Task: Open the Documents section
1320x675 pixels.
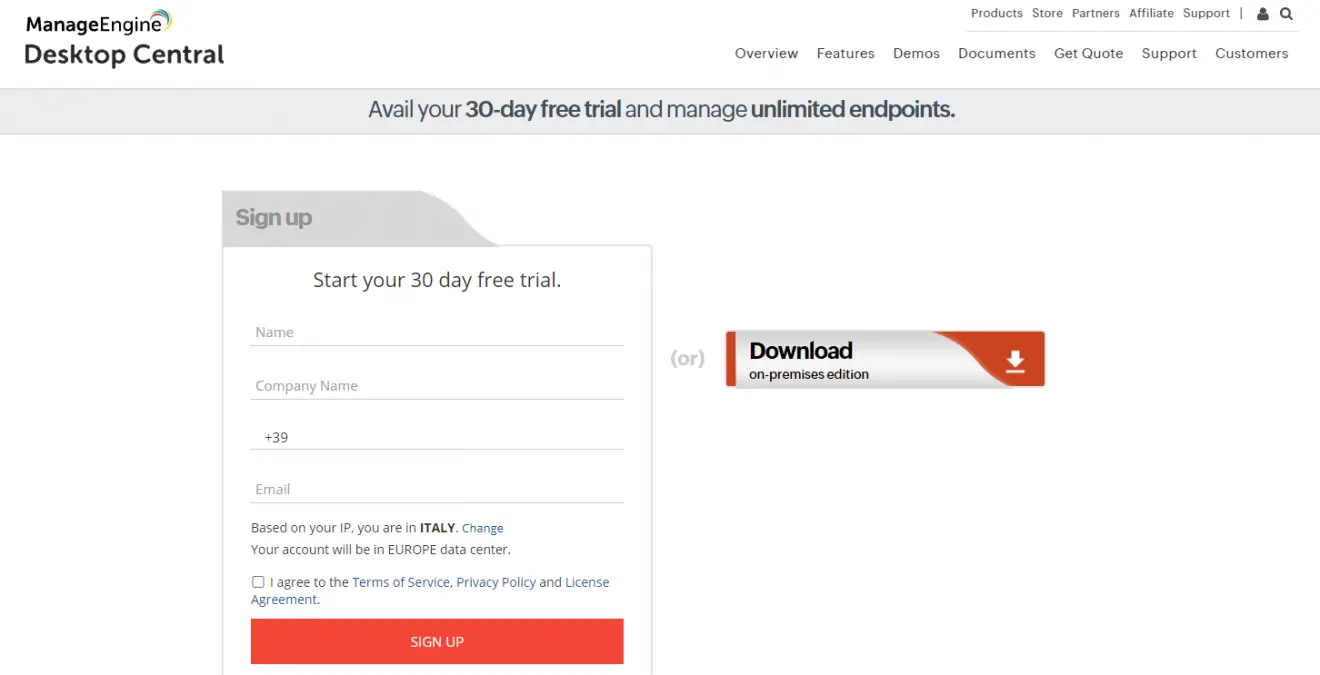Action: 996,53
